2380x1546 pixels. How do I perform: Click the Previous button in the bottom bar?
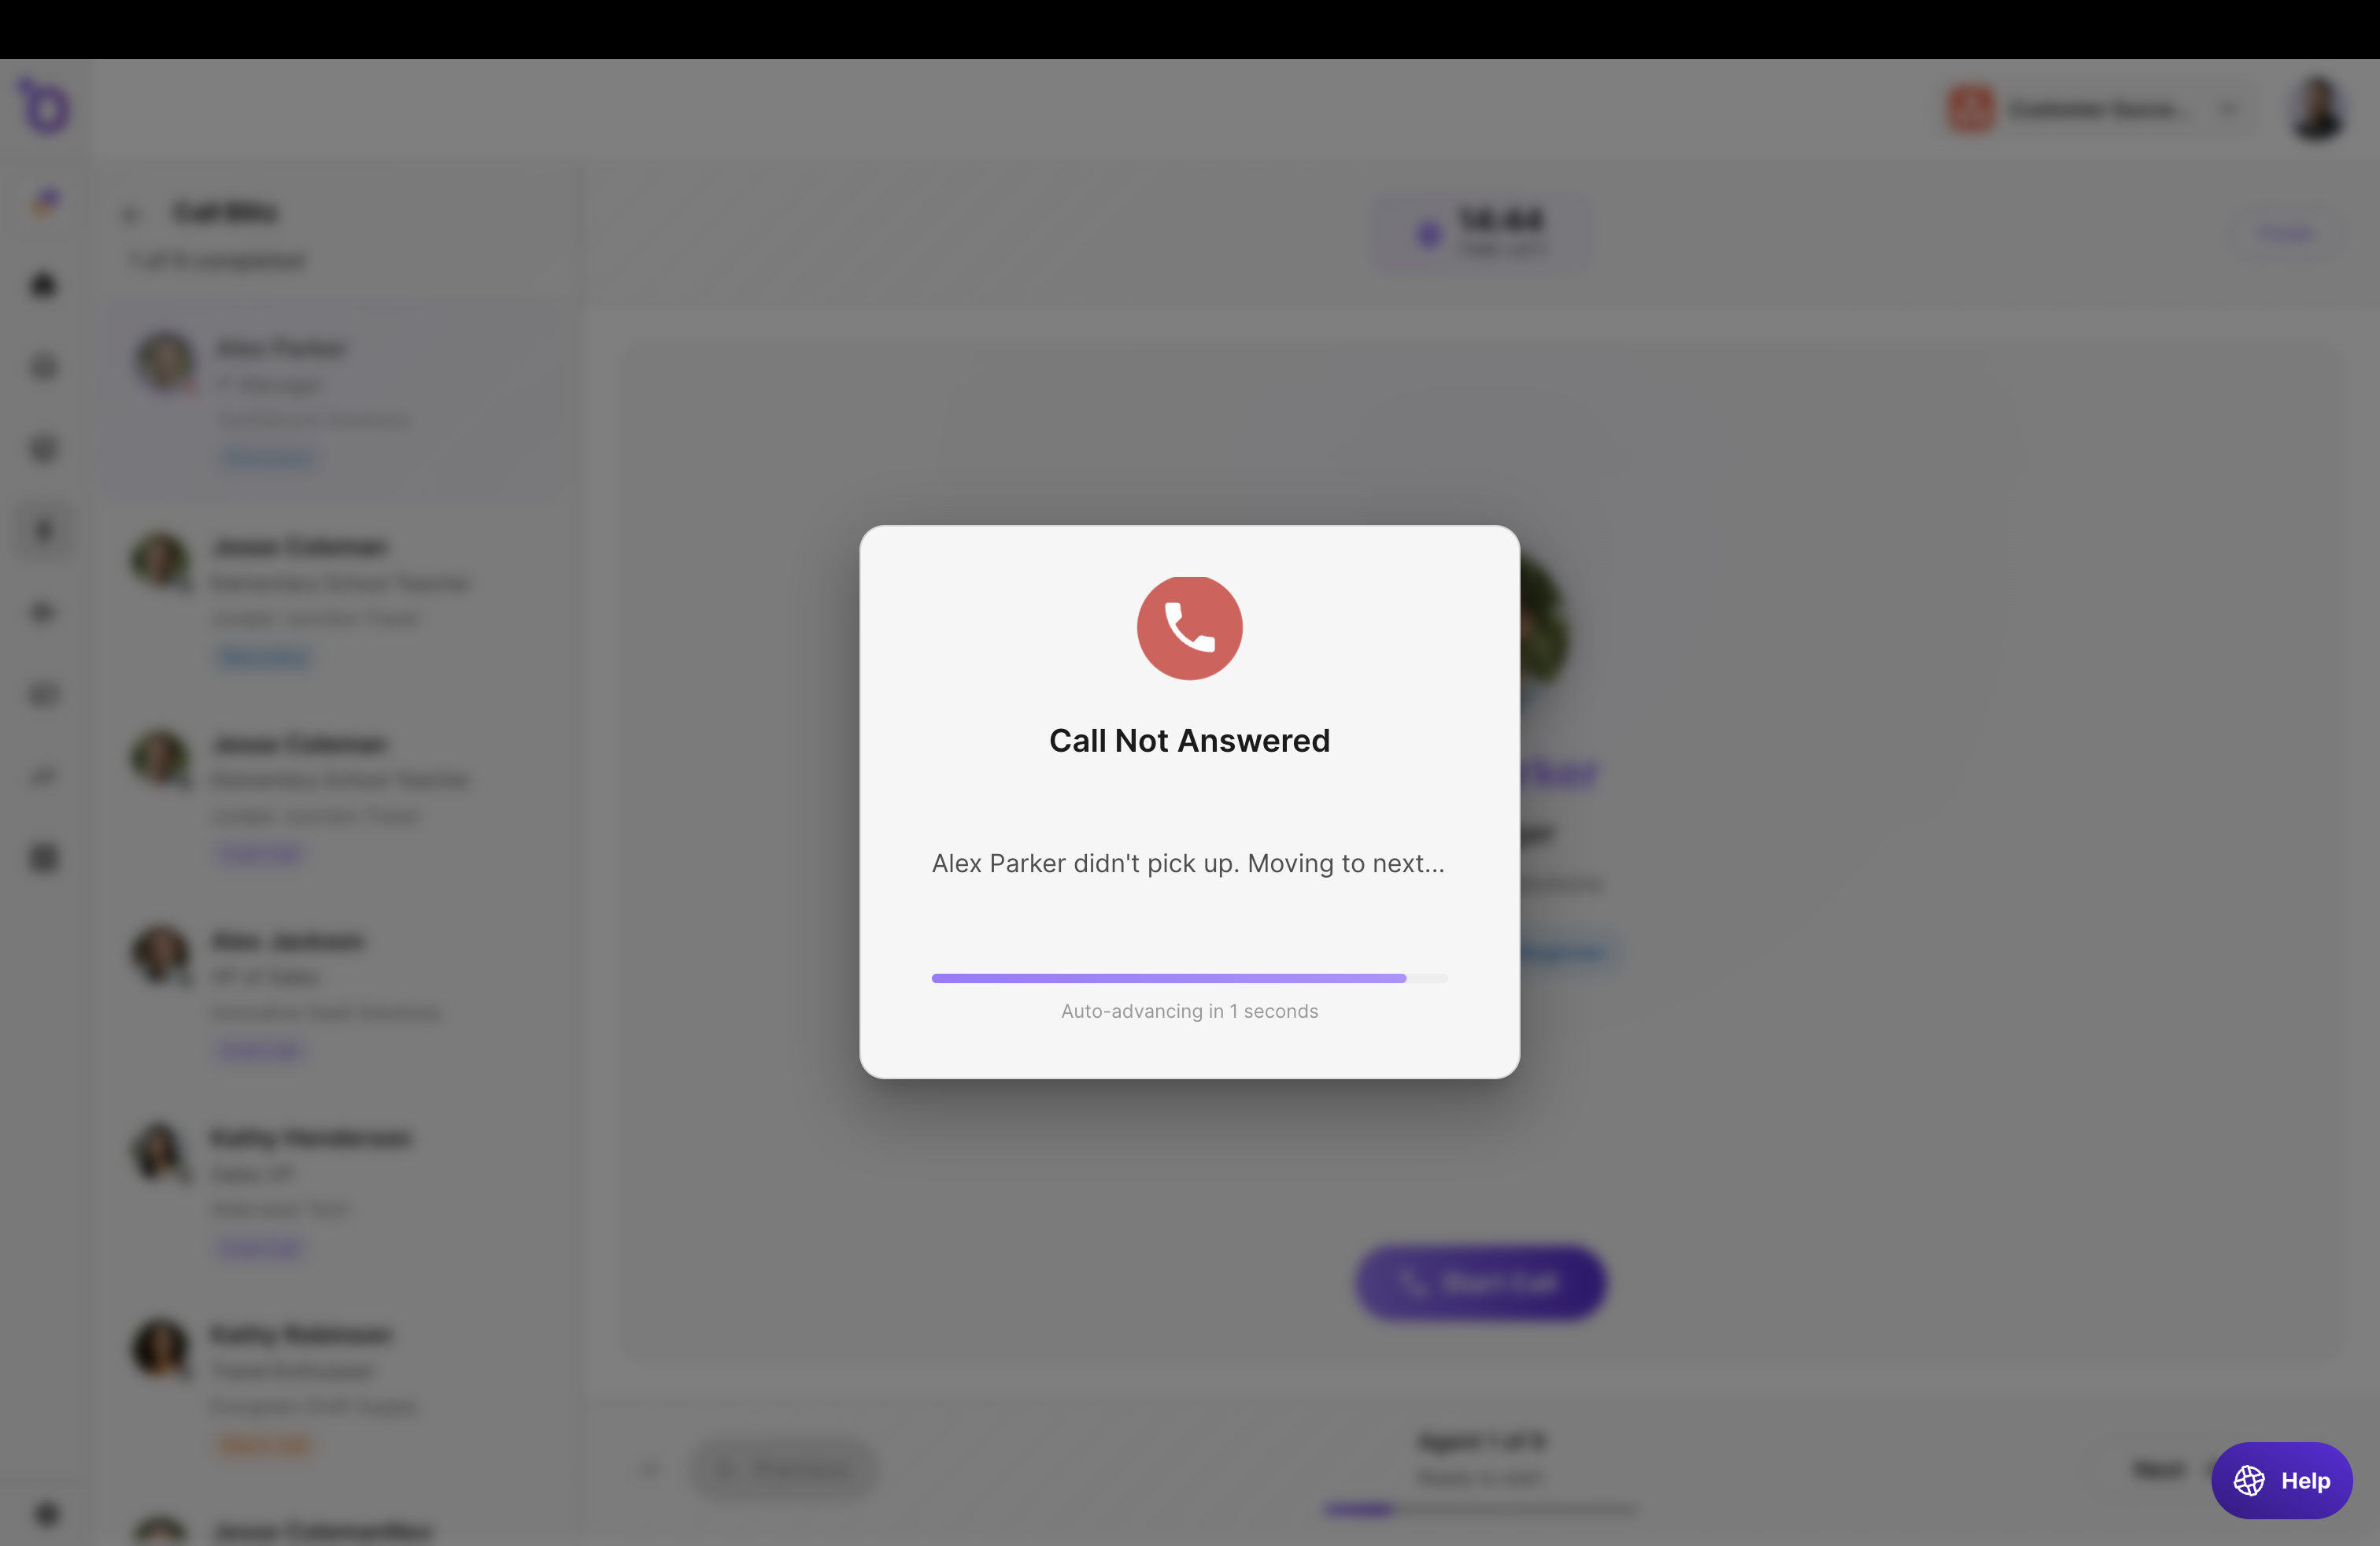[783, 1468]
